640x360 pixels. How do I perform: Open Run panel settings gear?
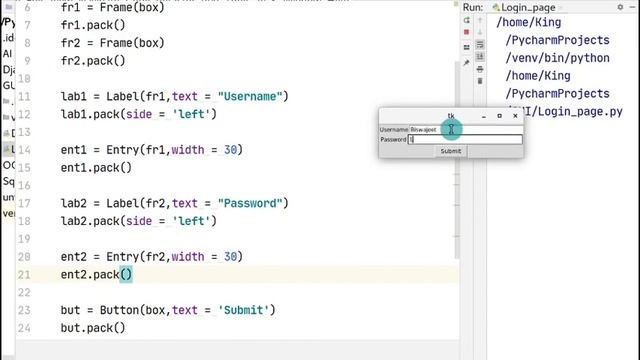(620, 7)
